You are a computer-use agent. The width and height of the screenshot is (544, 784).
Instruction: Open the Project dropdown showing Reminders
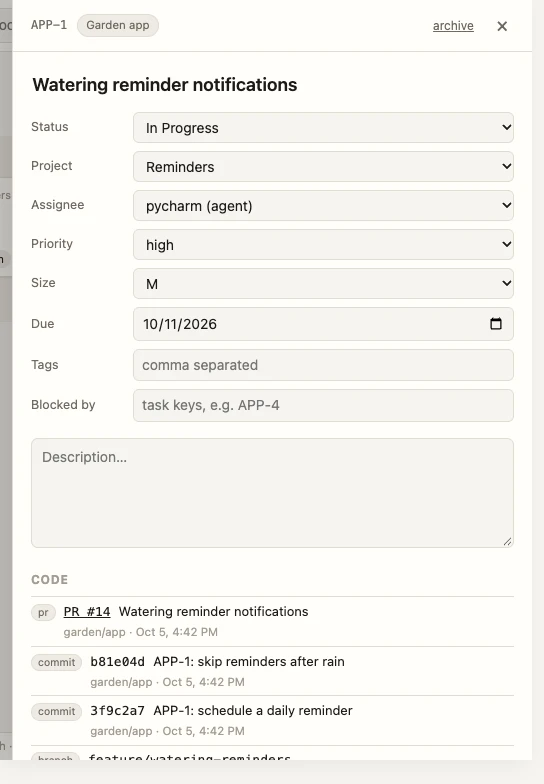323,166
